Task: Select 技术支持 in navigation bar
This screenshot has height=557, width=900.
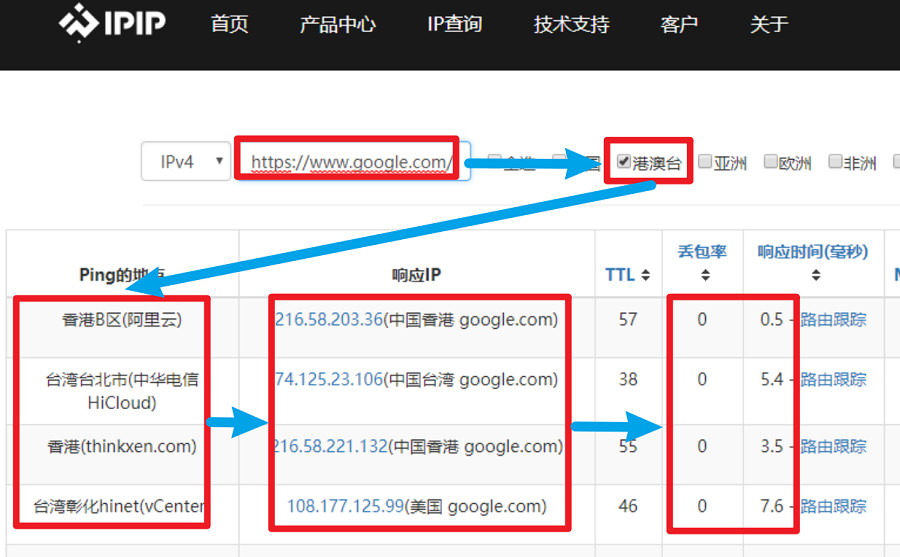Action: coord(571,25)
